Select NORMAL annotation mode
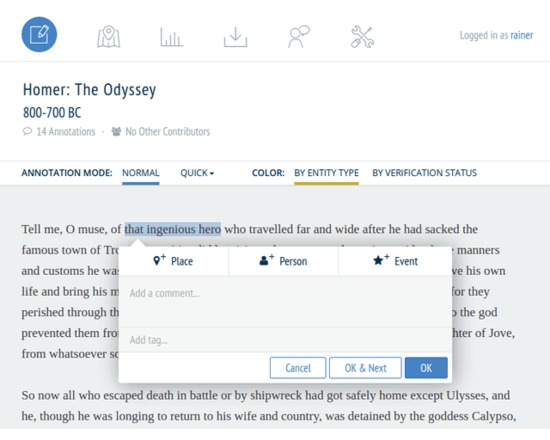Viewport: 550px width, 440px height. [x=141, y=173]
